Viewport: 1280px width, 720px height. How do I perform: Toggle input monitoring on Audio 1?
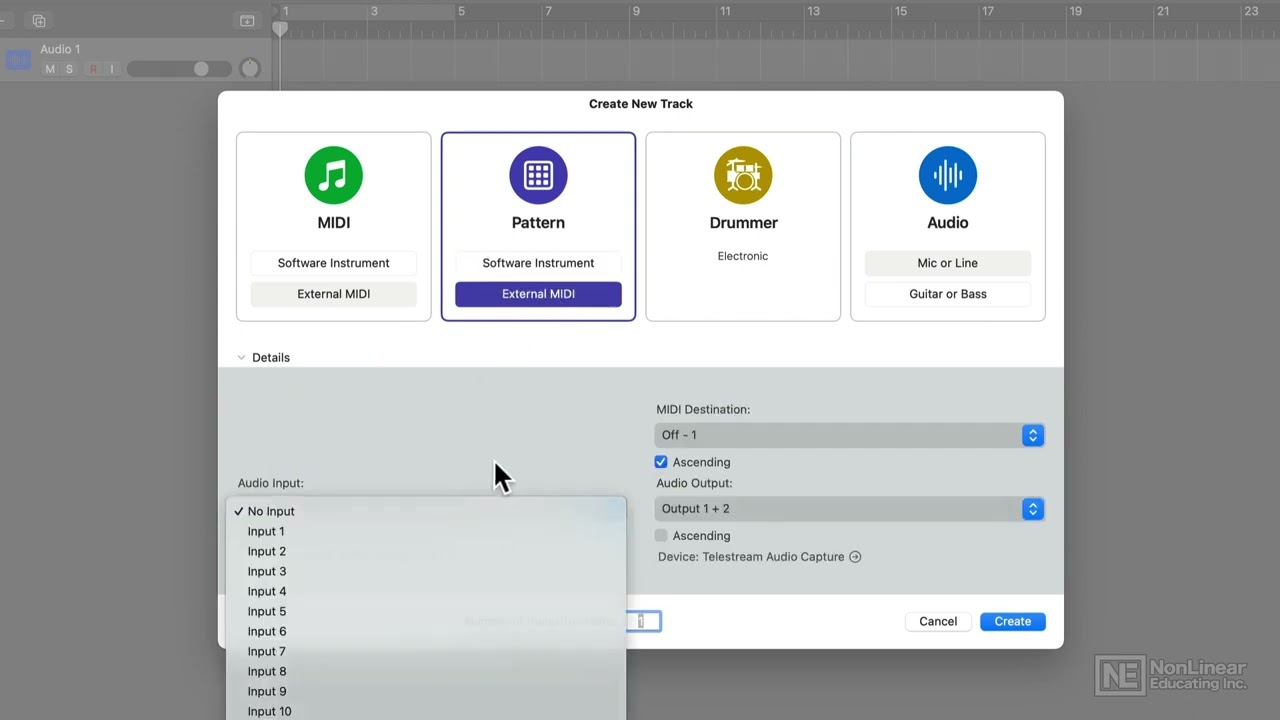coord(112,69)
